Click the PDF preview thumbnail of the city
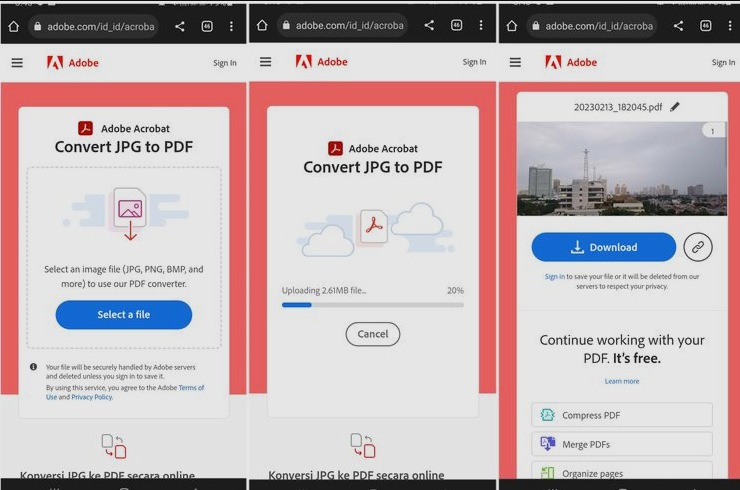This screenshot has width=740, height=490. pos(622,169)
